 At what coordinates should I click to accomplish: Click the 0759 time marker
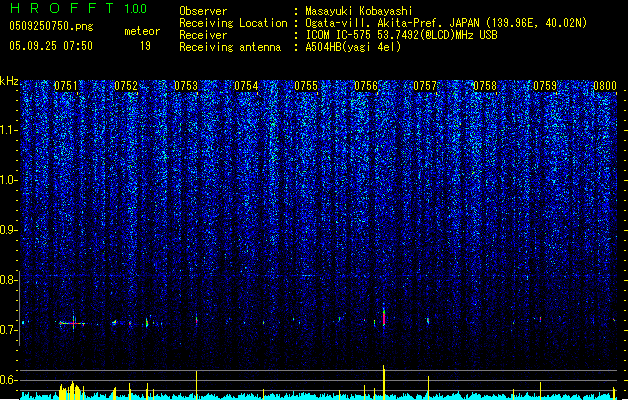coord(545,86)
